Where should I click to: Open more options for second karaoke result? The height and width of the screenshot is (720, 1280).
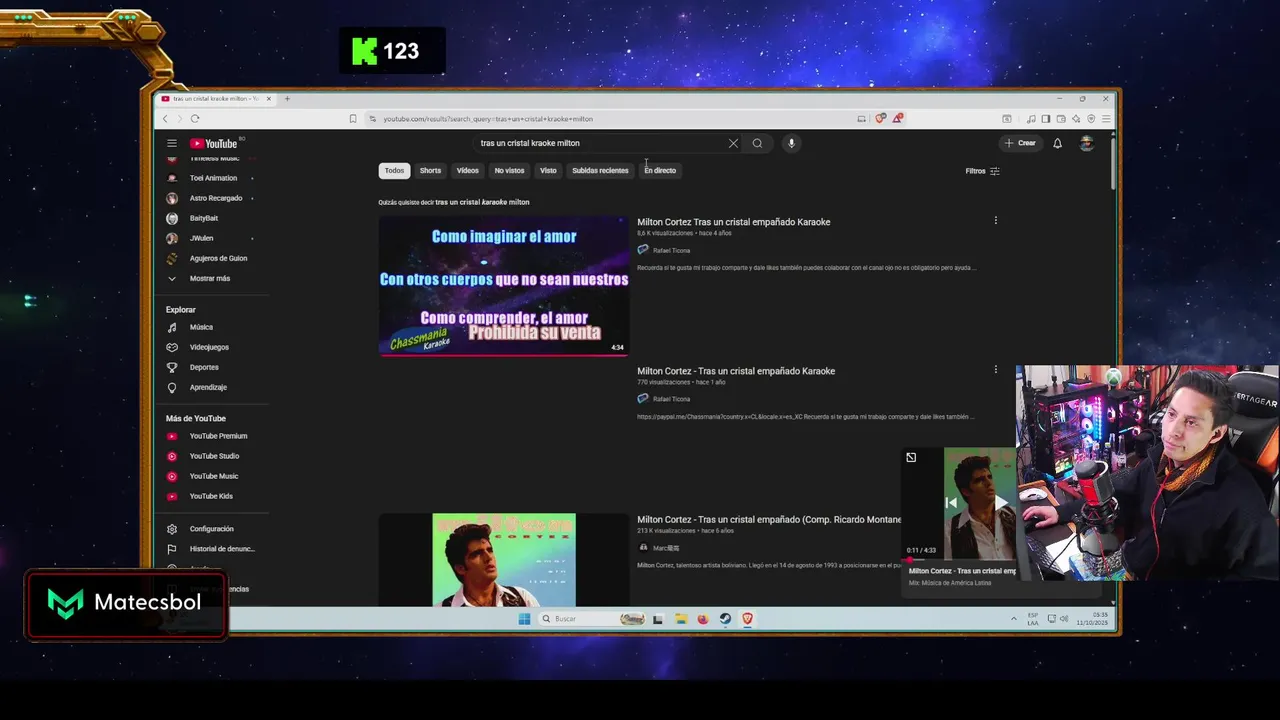[x=995, y=370]
